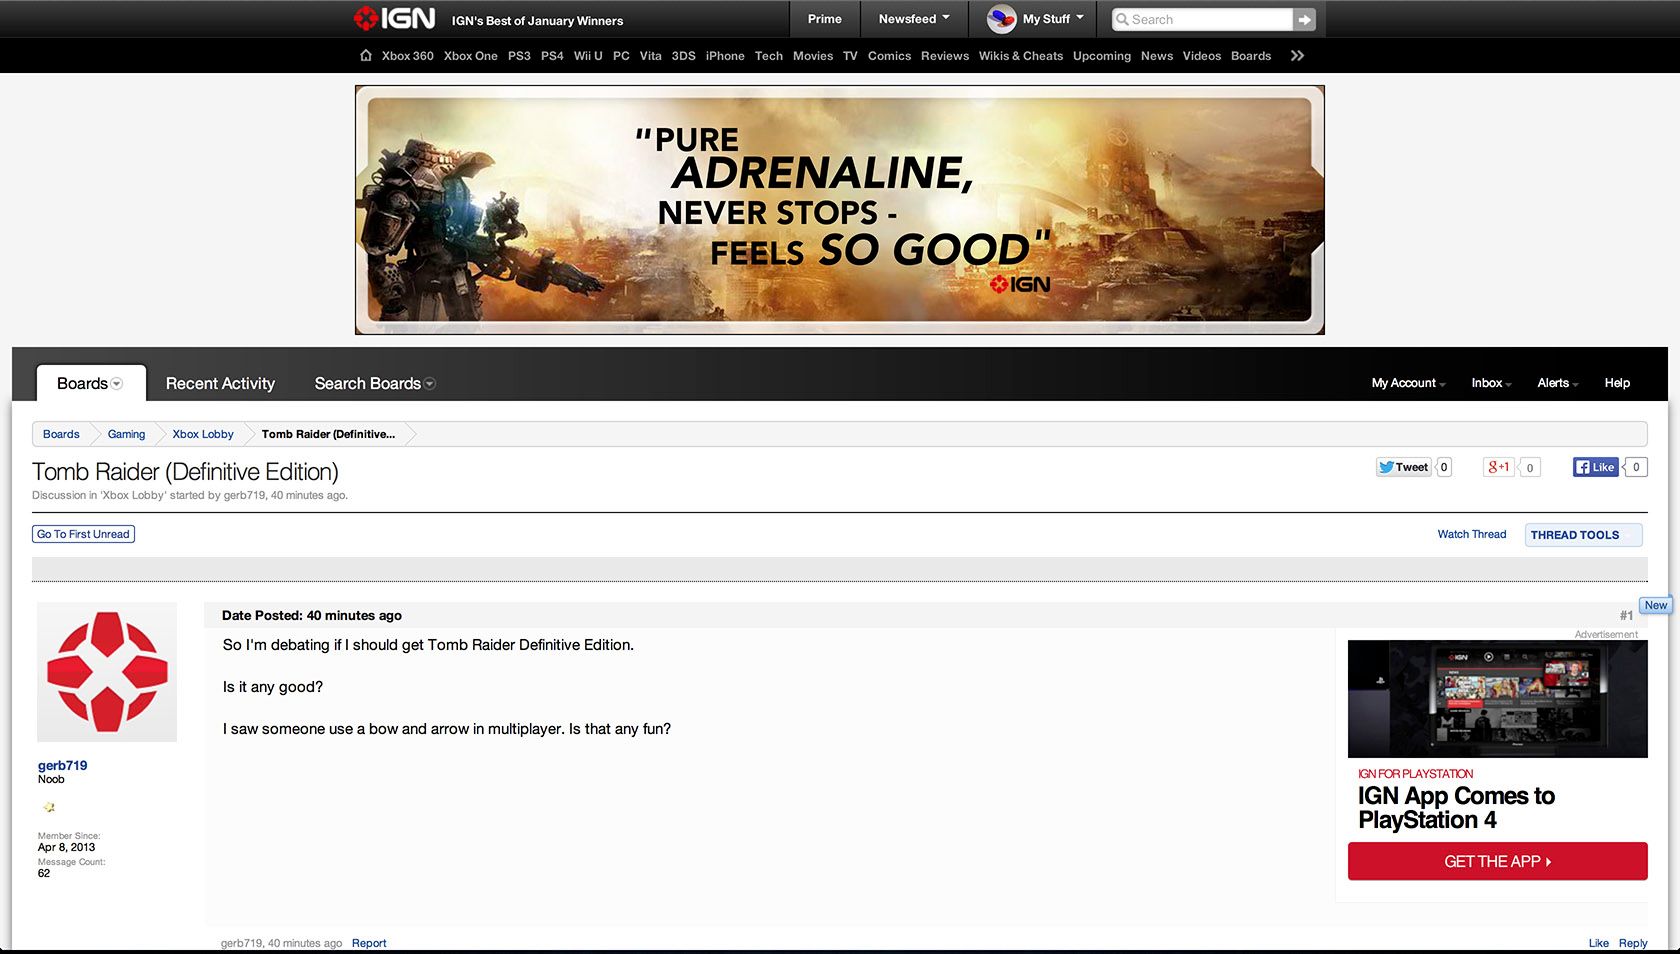
Task: Expand the Search Boards dropdown arrow
Action: 430,384
